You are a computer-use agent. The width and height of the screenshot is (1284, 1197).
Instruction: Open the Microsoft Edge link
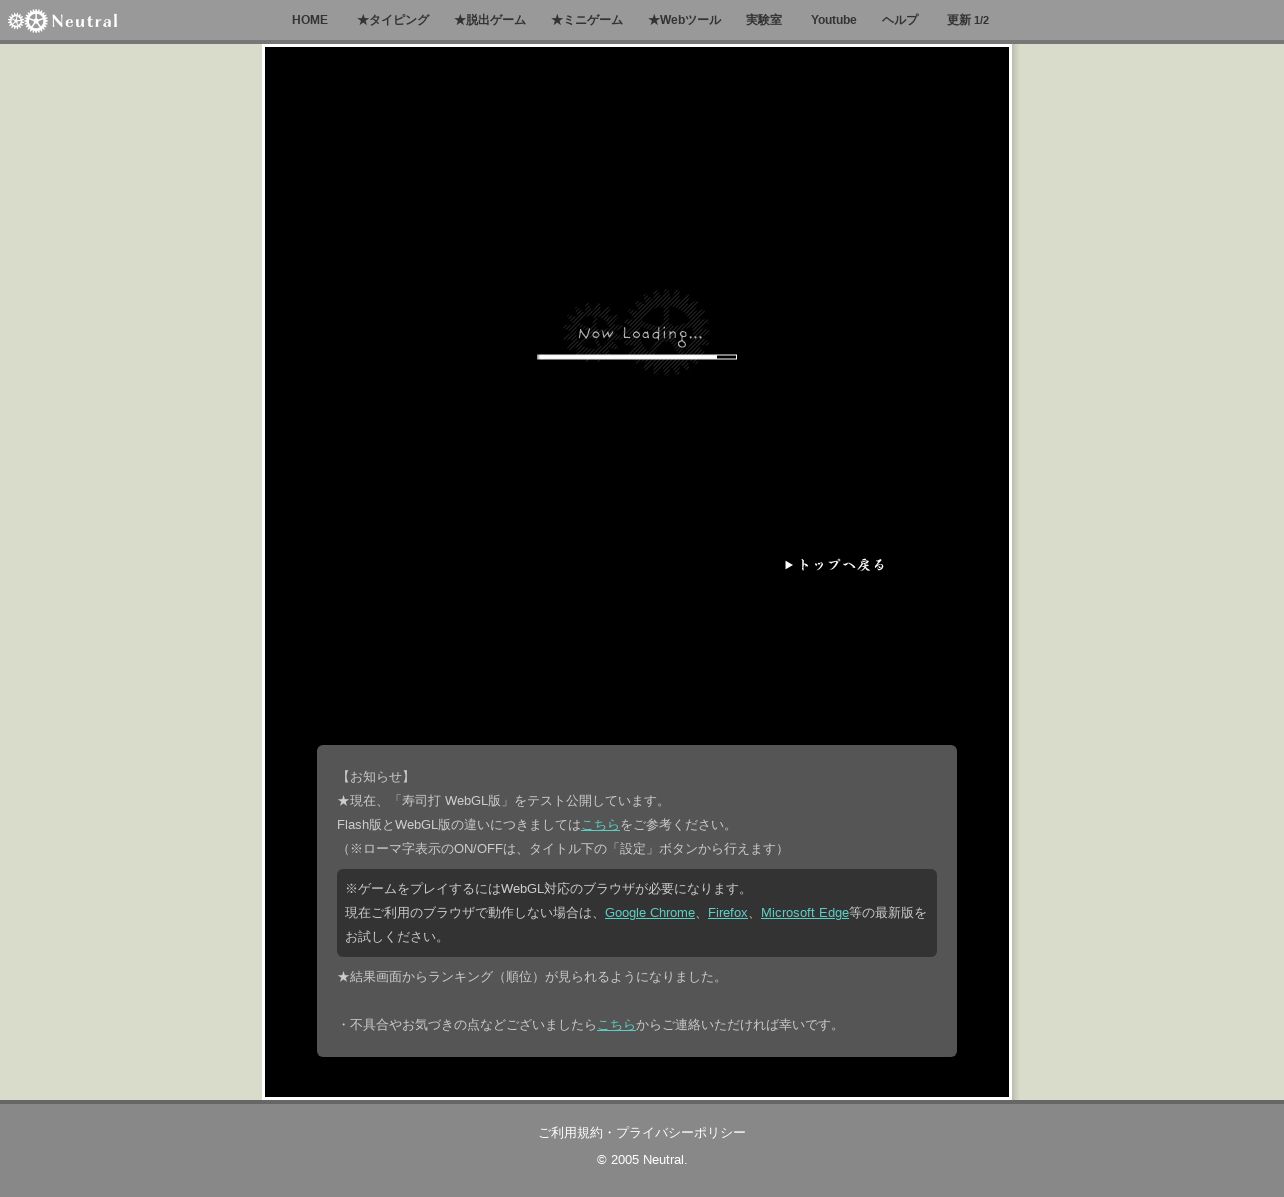point(804,913)
